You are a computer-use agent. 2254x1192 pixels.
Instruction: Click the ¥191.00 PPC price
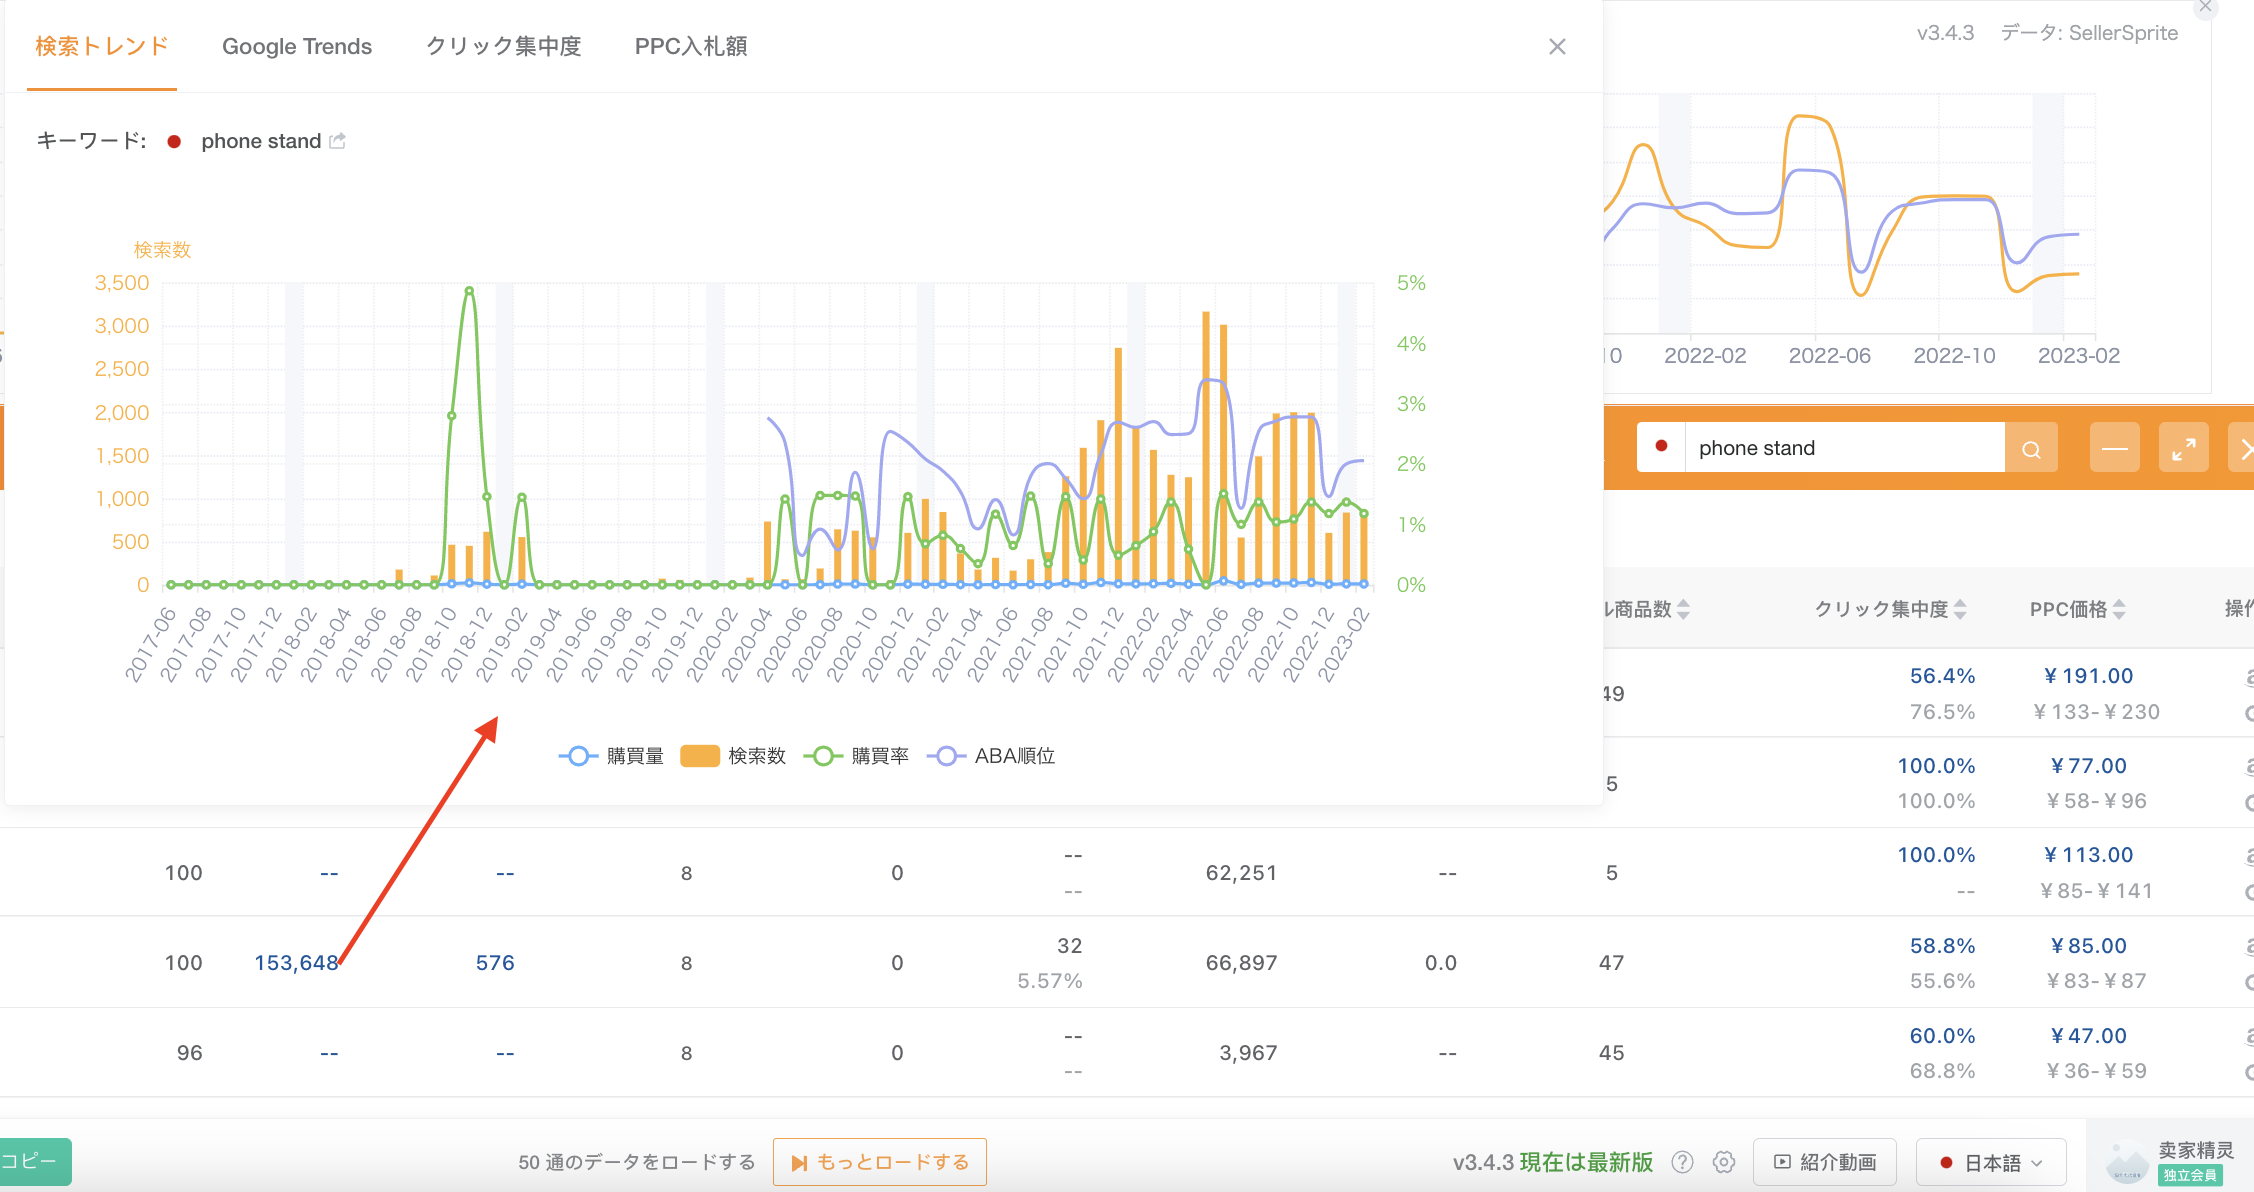[2088, 676]
